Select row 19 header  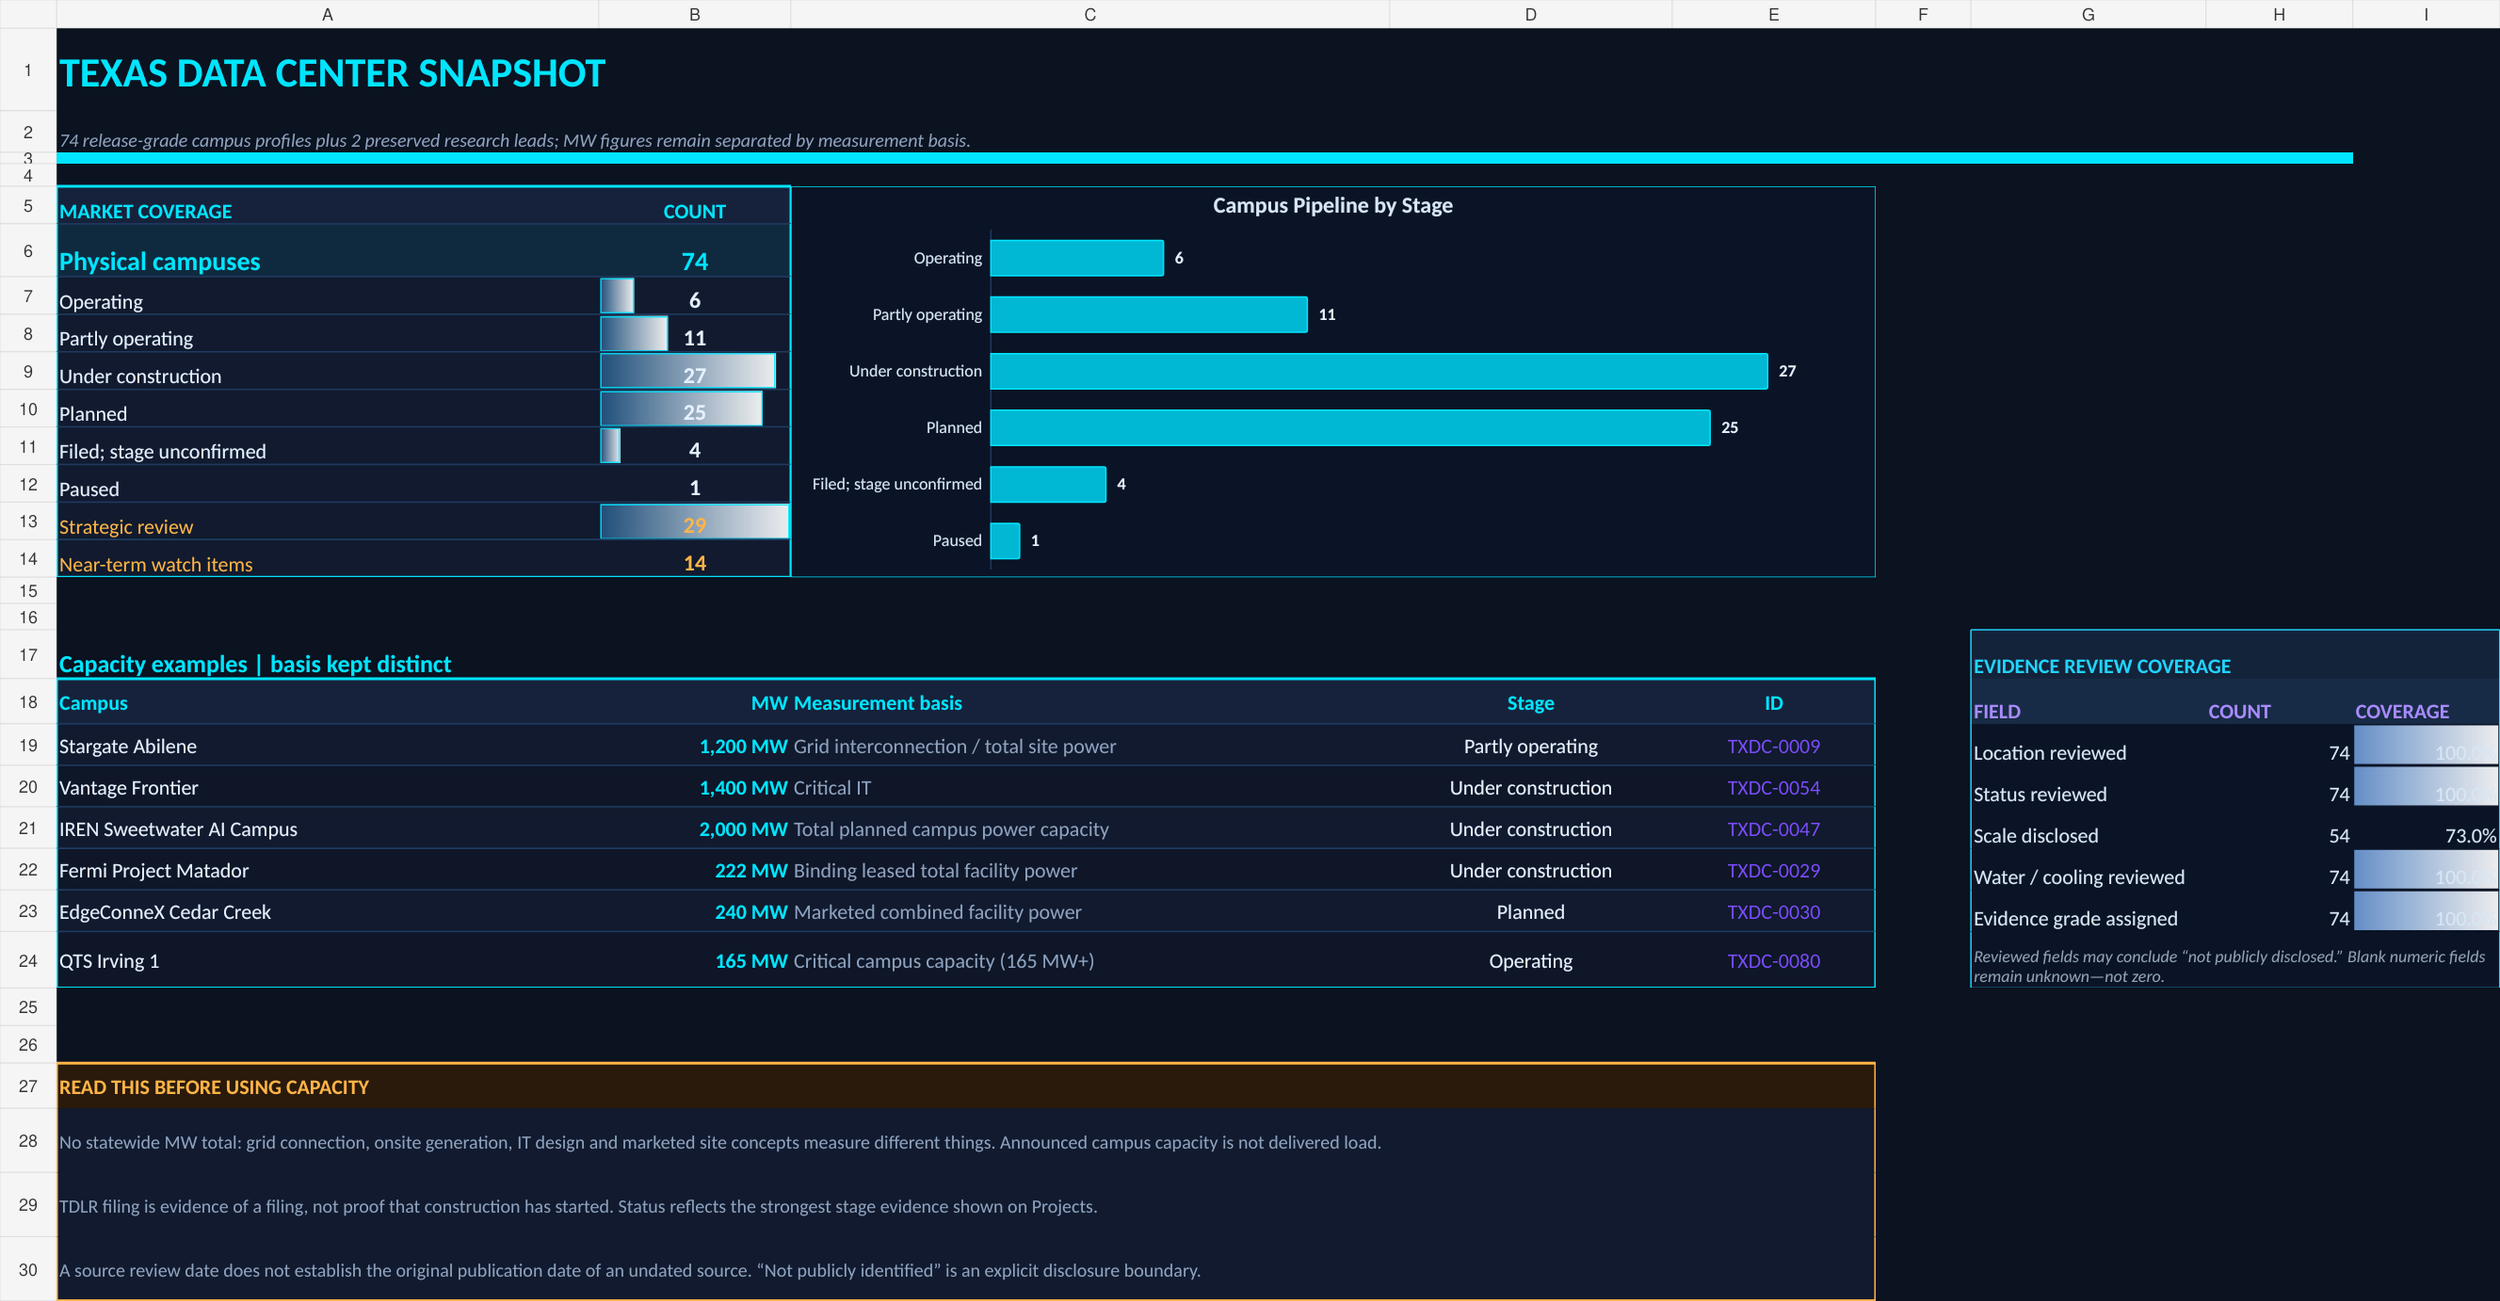pos(28,746)
